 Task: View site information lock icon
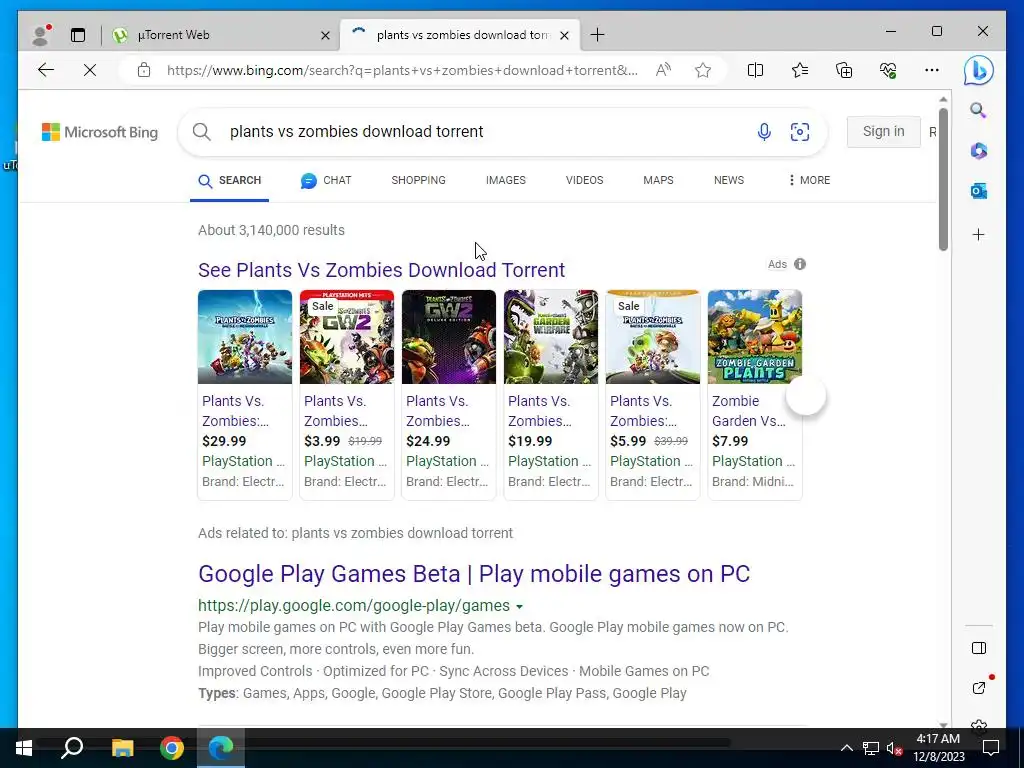pyautogui.click(x=144, y=70)
